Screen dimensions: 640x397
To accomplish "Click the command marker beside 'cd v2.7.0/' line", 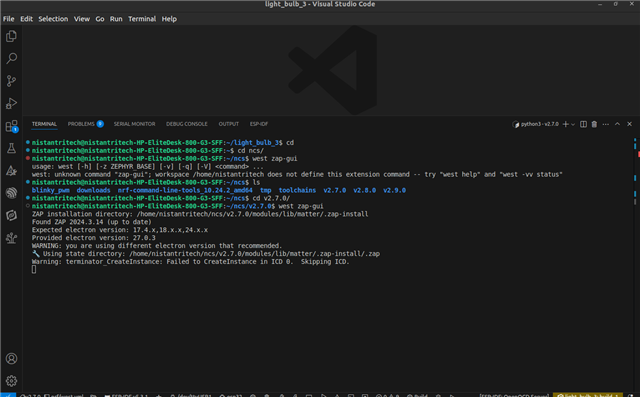I will point(28,198).
